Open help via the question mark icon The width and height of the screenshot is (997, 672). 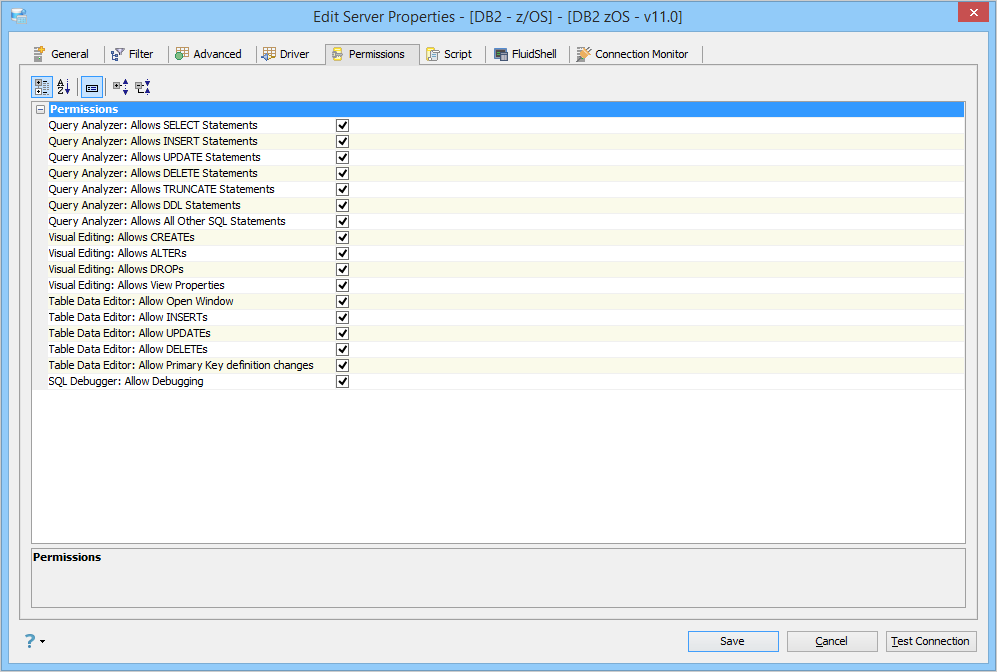[x=32, y=641]
